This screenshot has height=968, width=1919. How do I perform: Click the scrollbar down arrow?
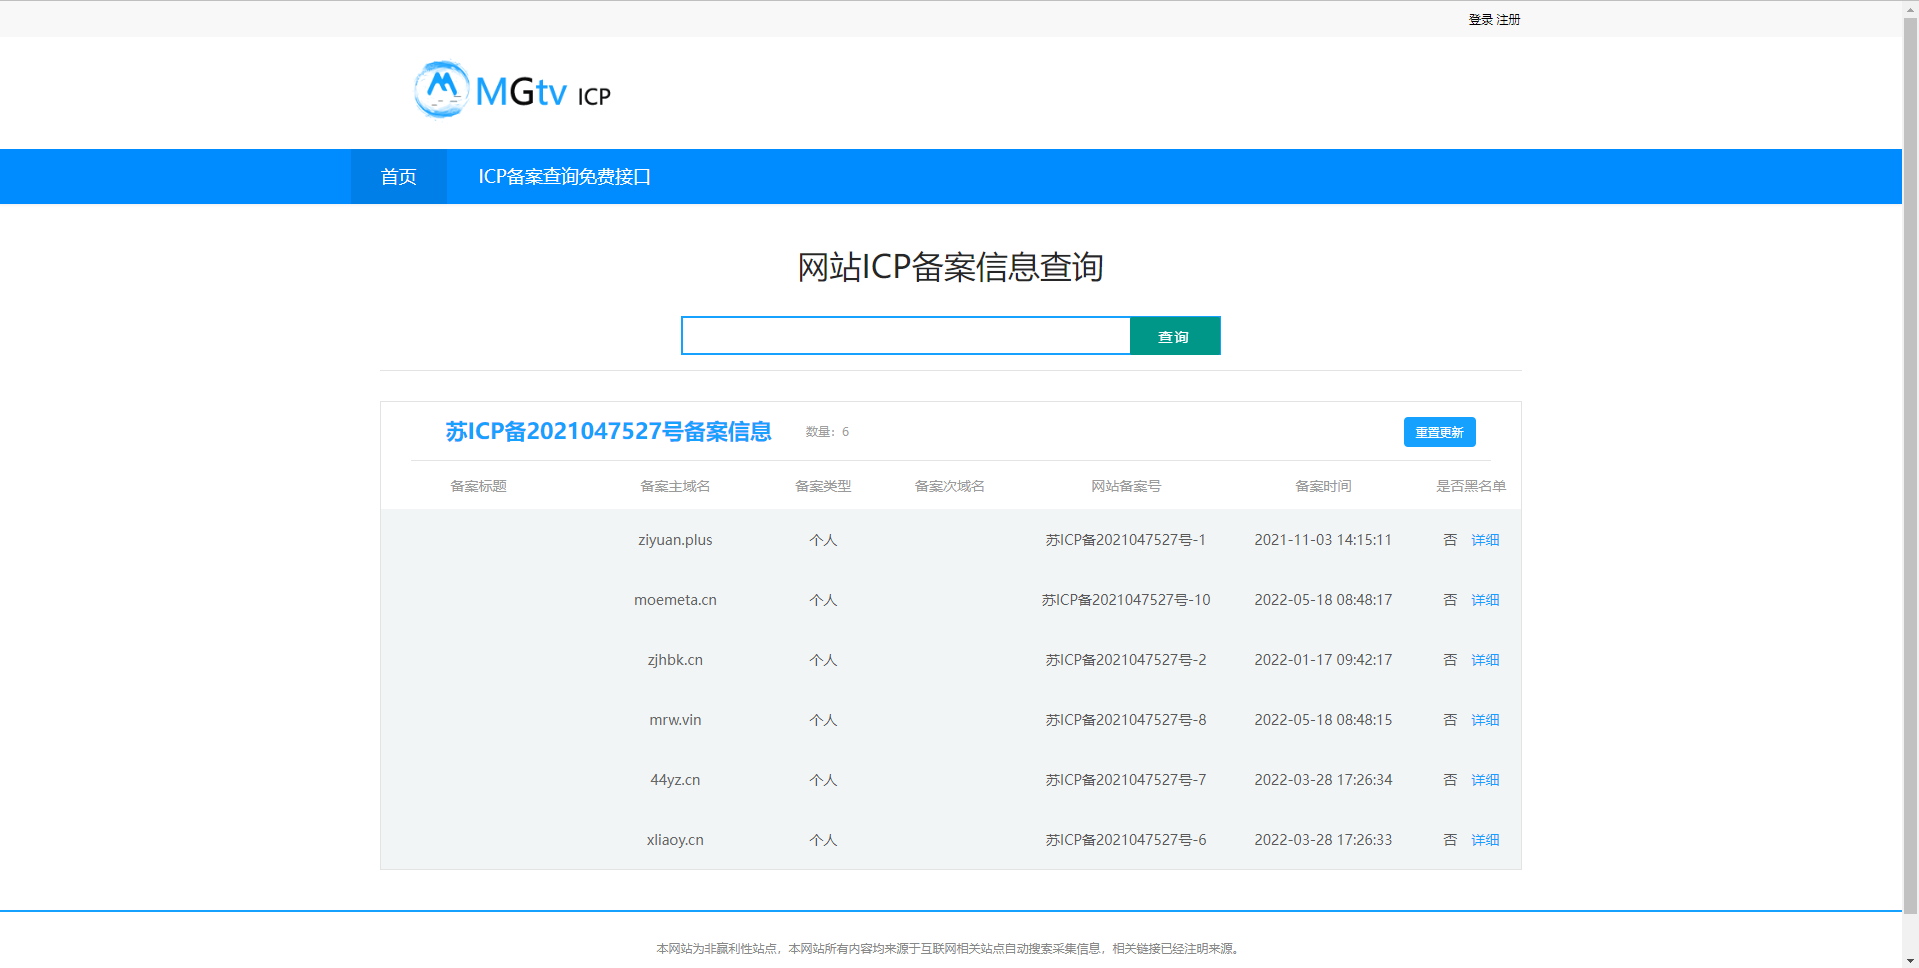[x=1910, y=960]
